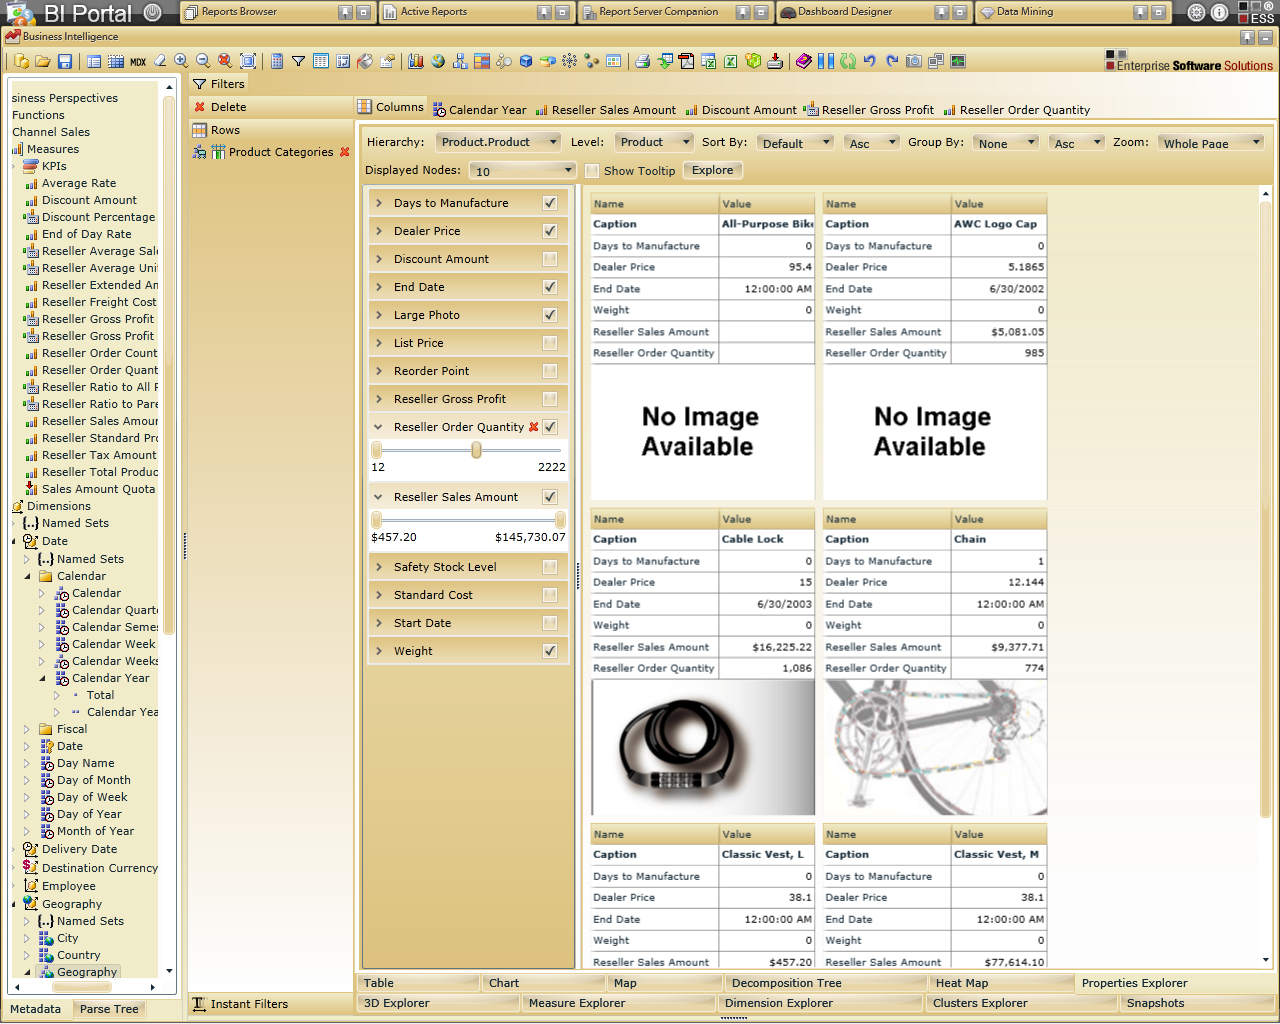The height and width of the screenshot is (1024, 1280).
Task: Click the open folder toolbar icon
Action: click(43, 61)
